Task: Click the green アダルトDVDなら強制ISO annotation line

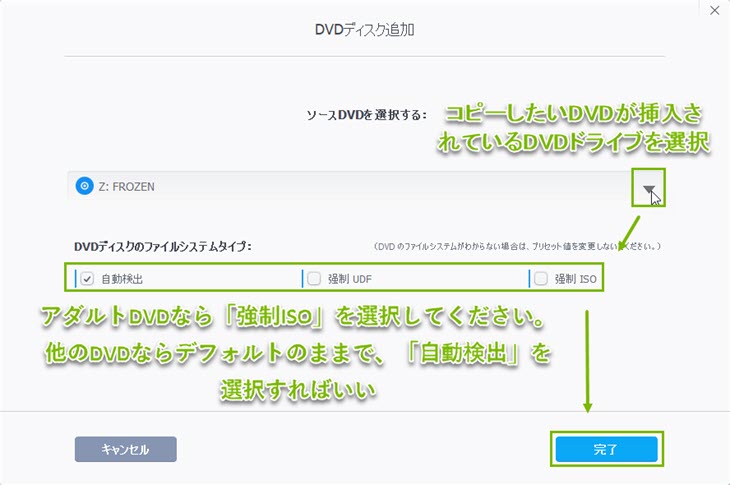Action: pyautogui.click(x=293, y=317)
